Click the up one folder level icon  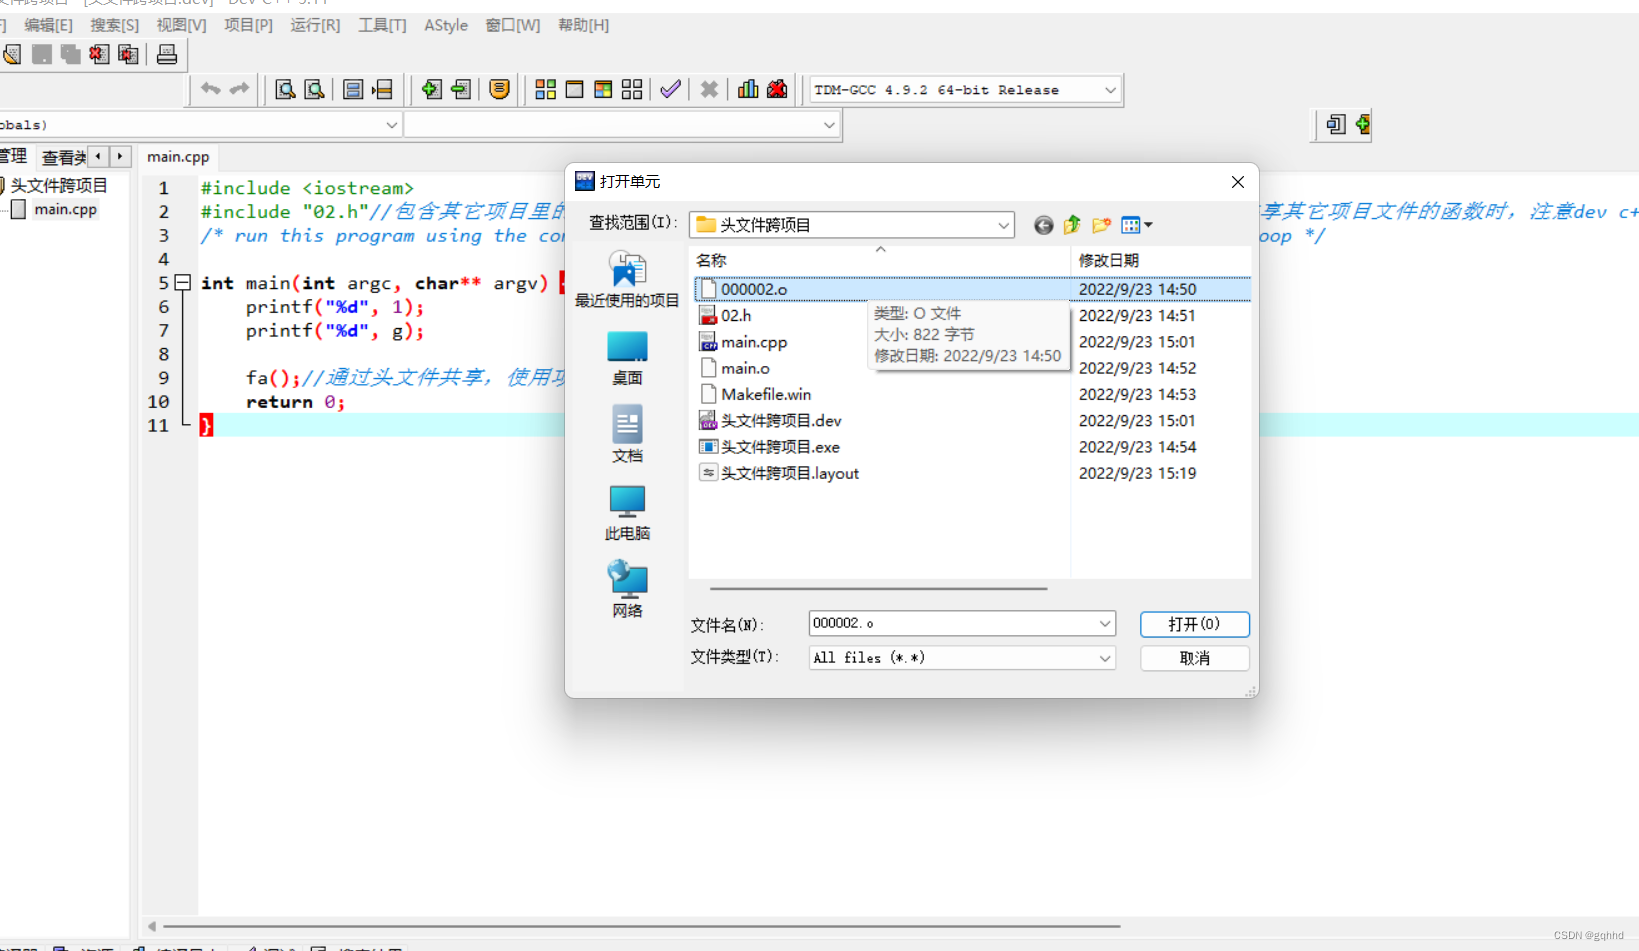tap(1072, 225)
